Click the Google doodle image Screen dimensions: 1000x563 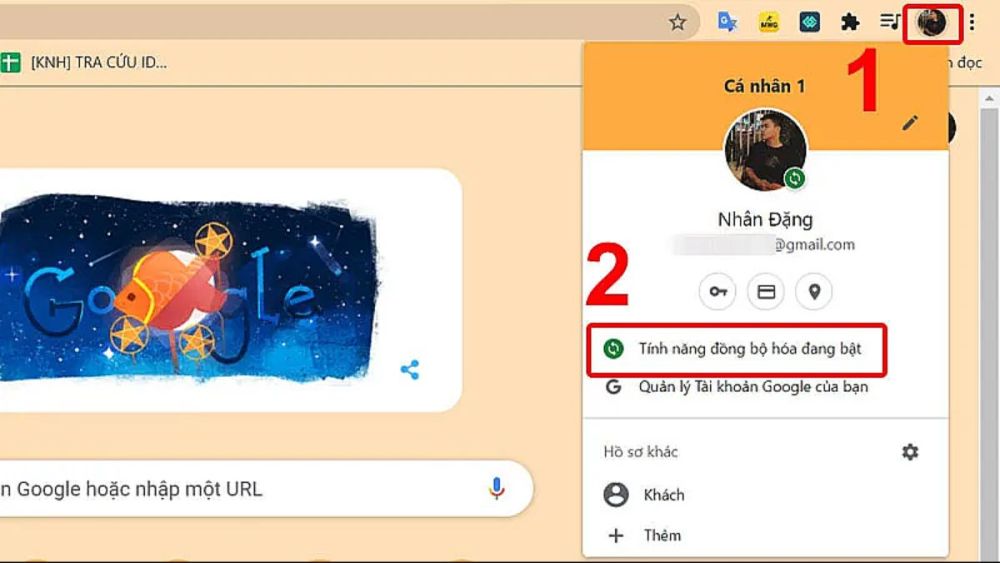[189, 290]
